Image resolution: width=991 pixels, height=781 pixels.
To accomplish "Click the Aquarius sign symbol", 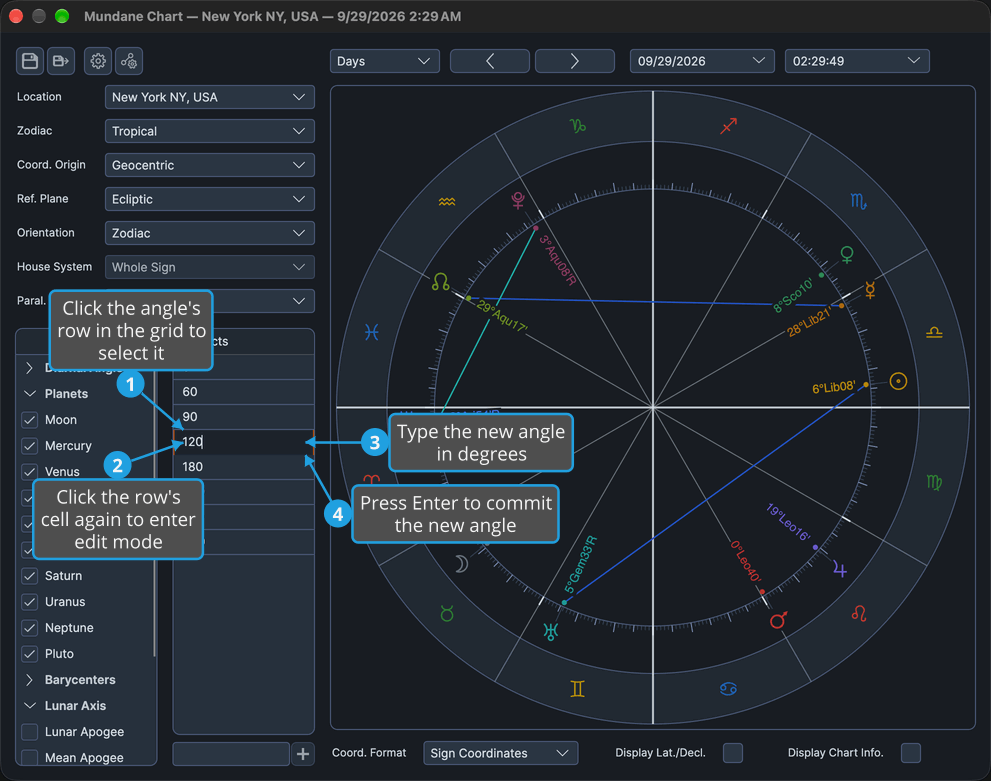I will click(x=447, y=202).
